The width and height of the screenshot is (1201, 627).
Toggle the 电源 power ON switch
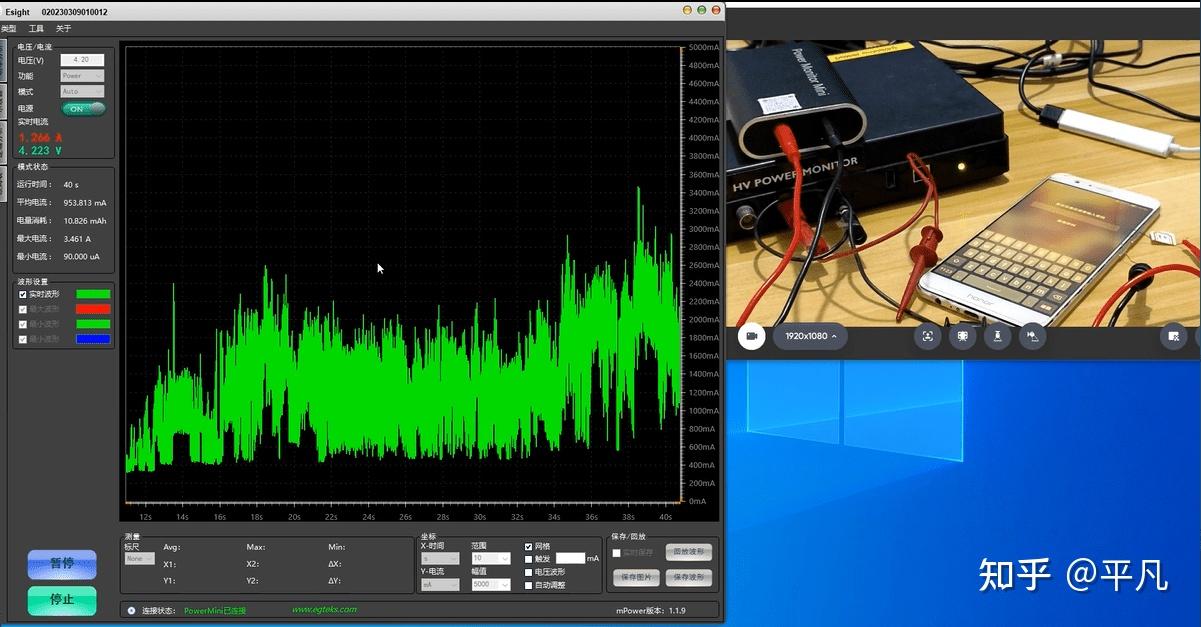click(x=83, y=107)
